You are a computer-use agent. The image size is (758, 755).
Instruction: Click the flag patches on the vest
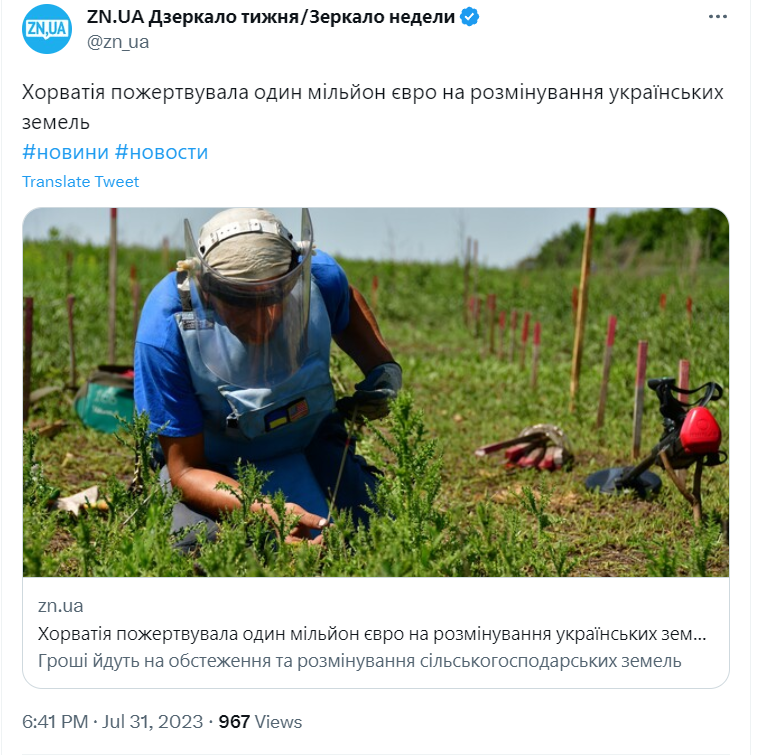286,415
